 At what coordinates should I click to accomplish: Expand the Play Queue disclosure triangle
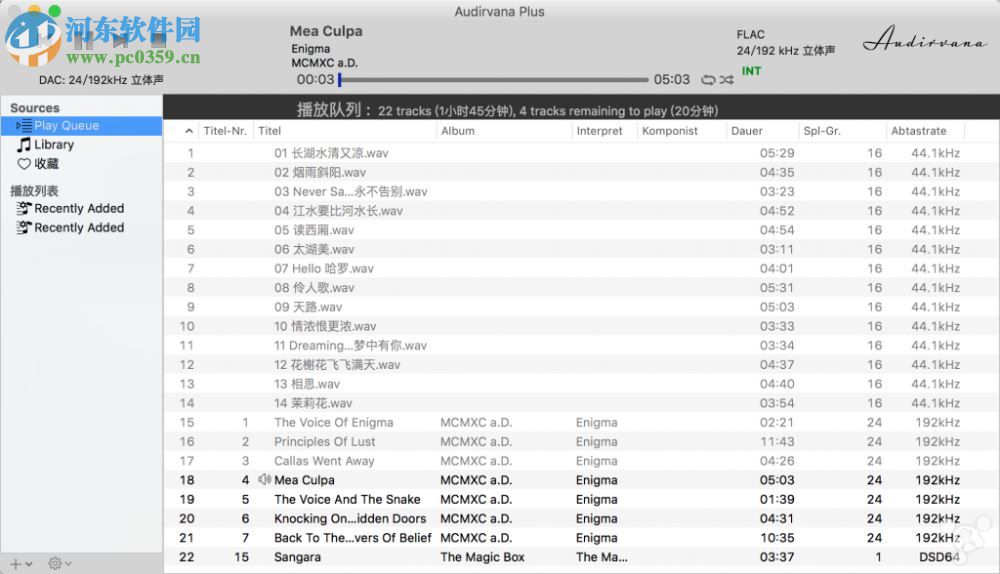19,126
